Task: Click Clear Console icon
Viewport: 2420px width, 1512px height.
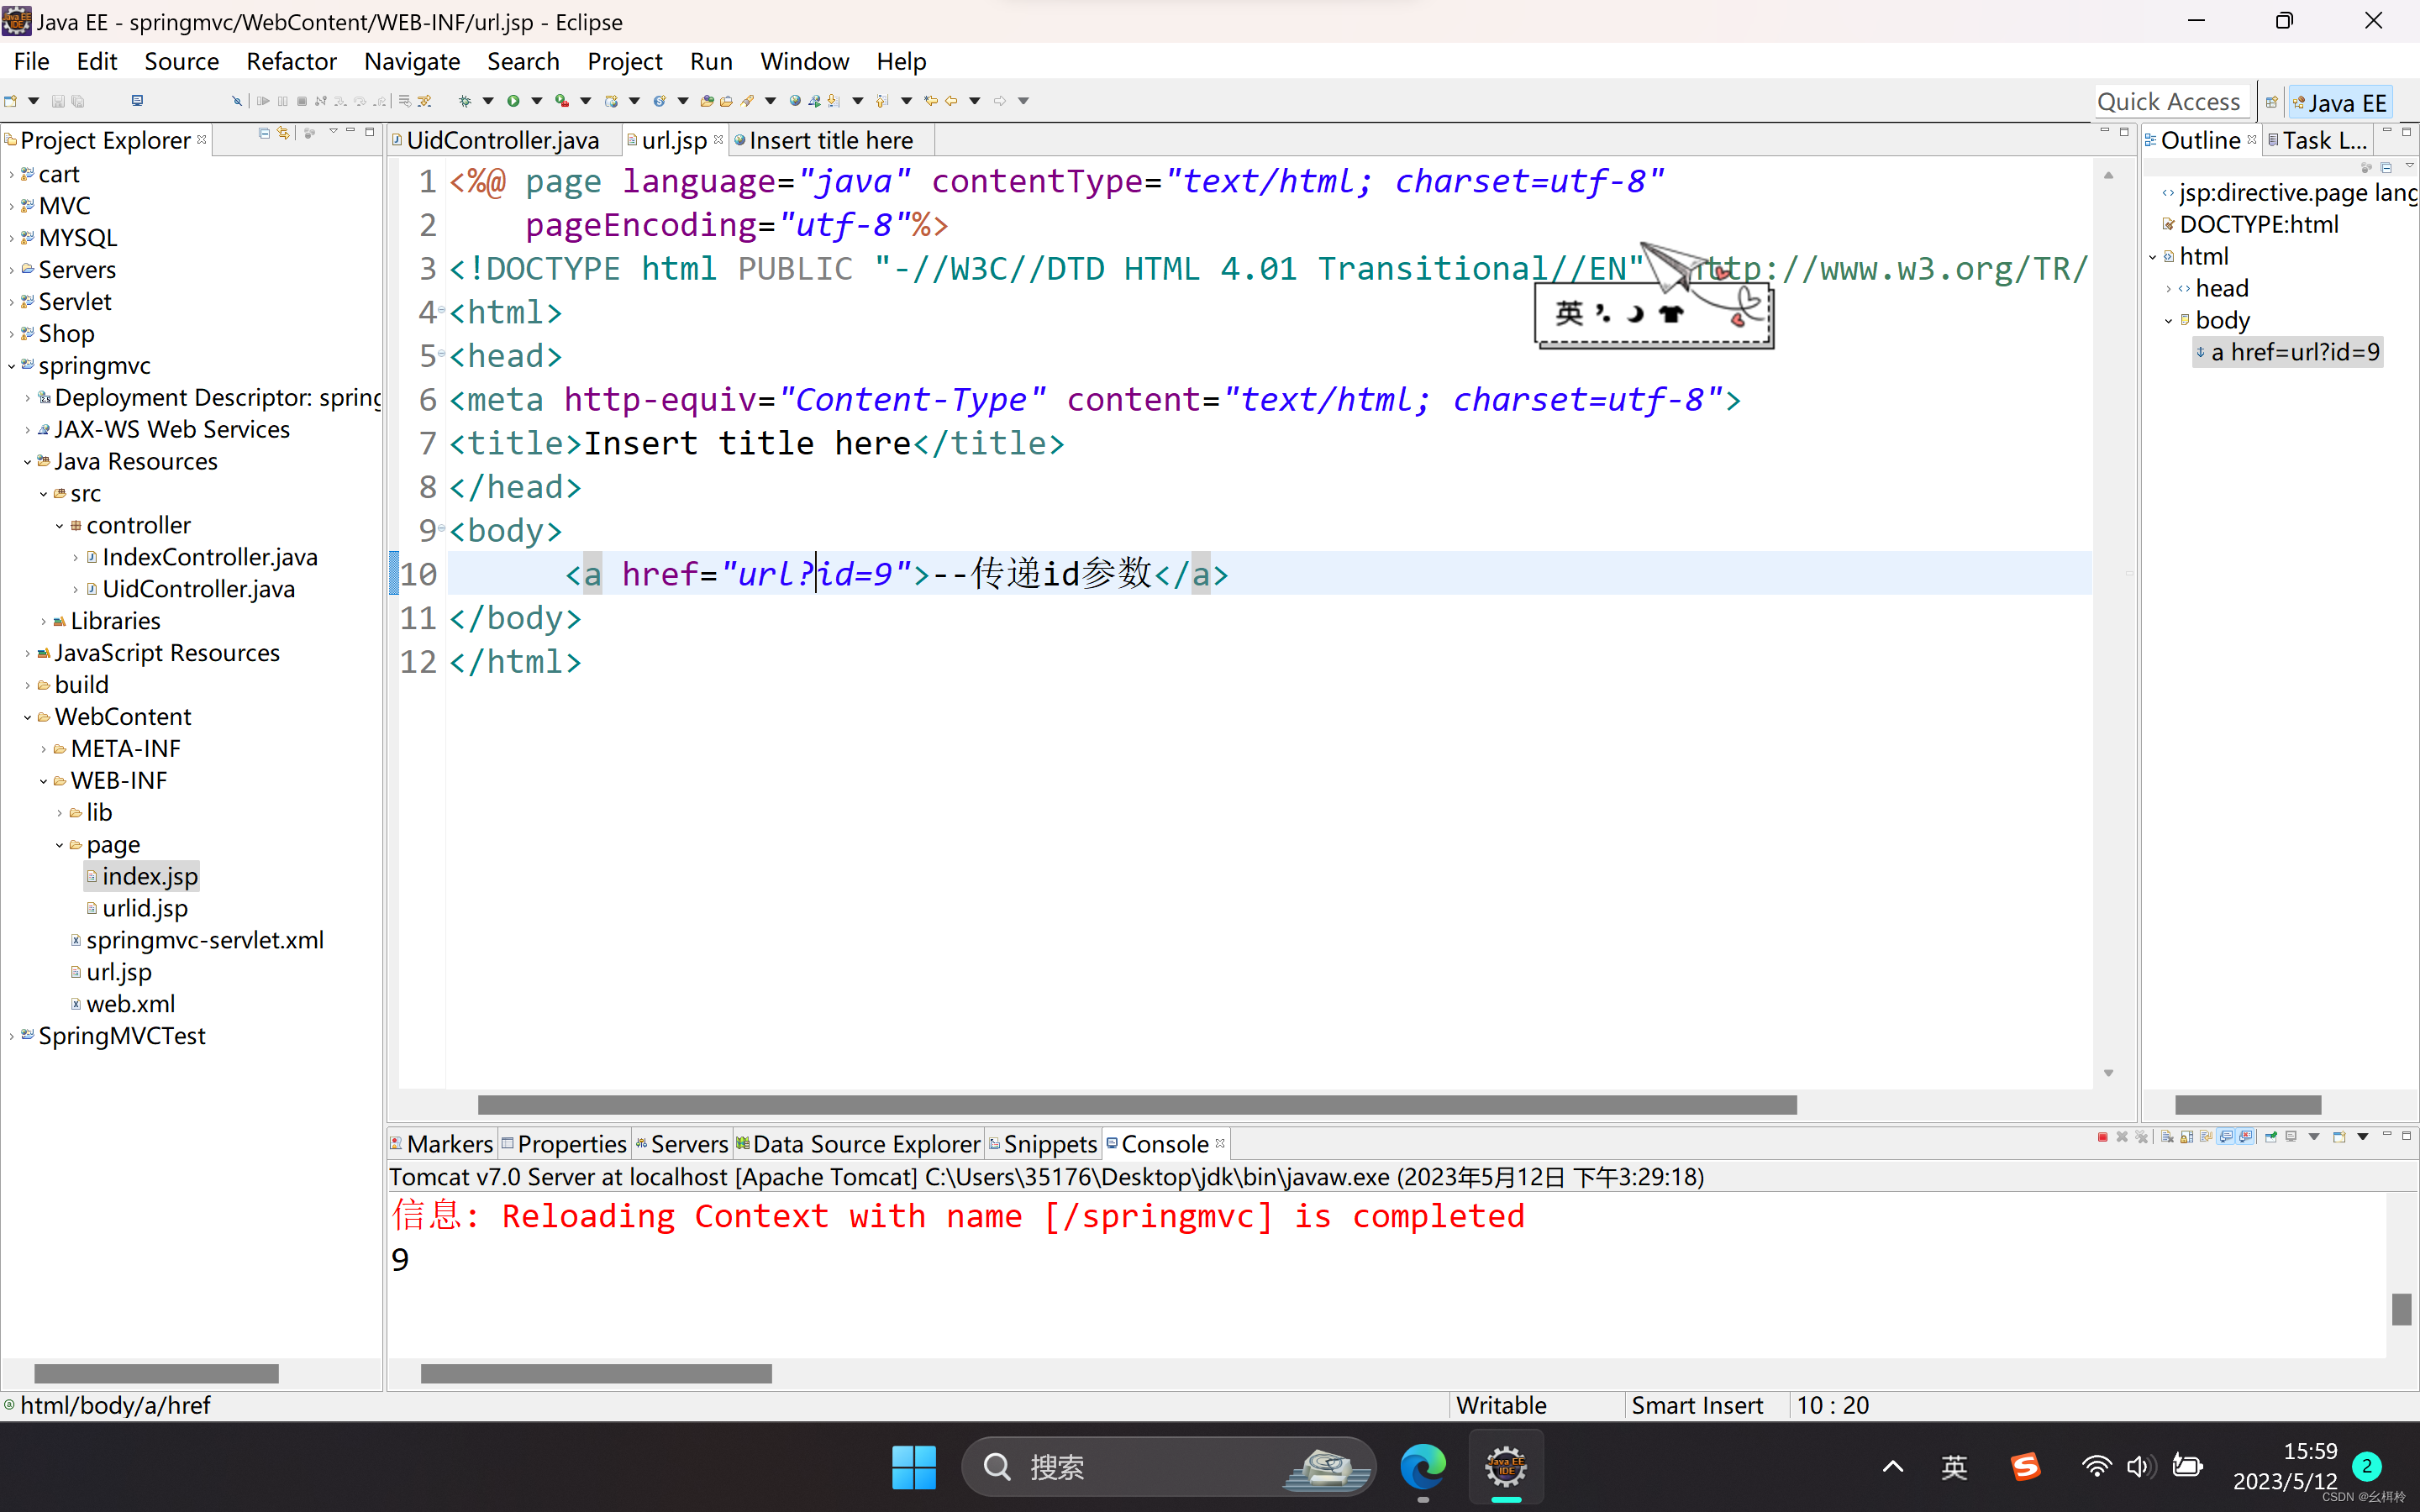Action: [2167, 1137]
